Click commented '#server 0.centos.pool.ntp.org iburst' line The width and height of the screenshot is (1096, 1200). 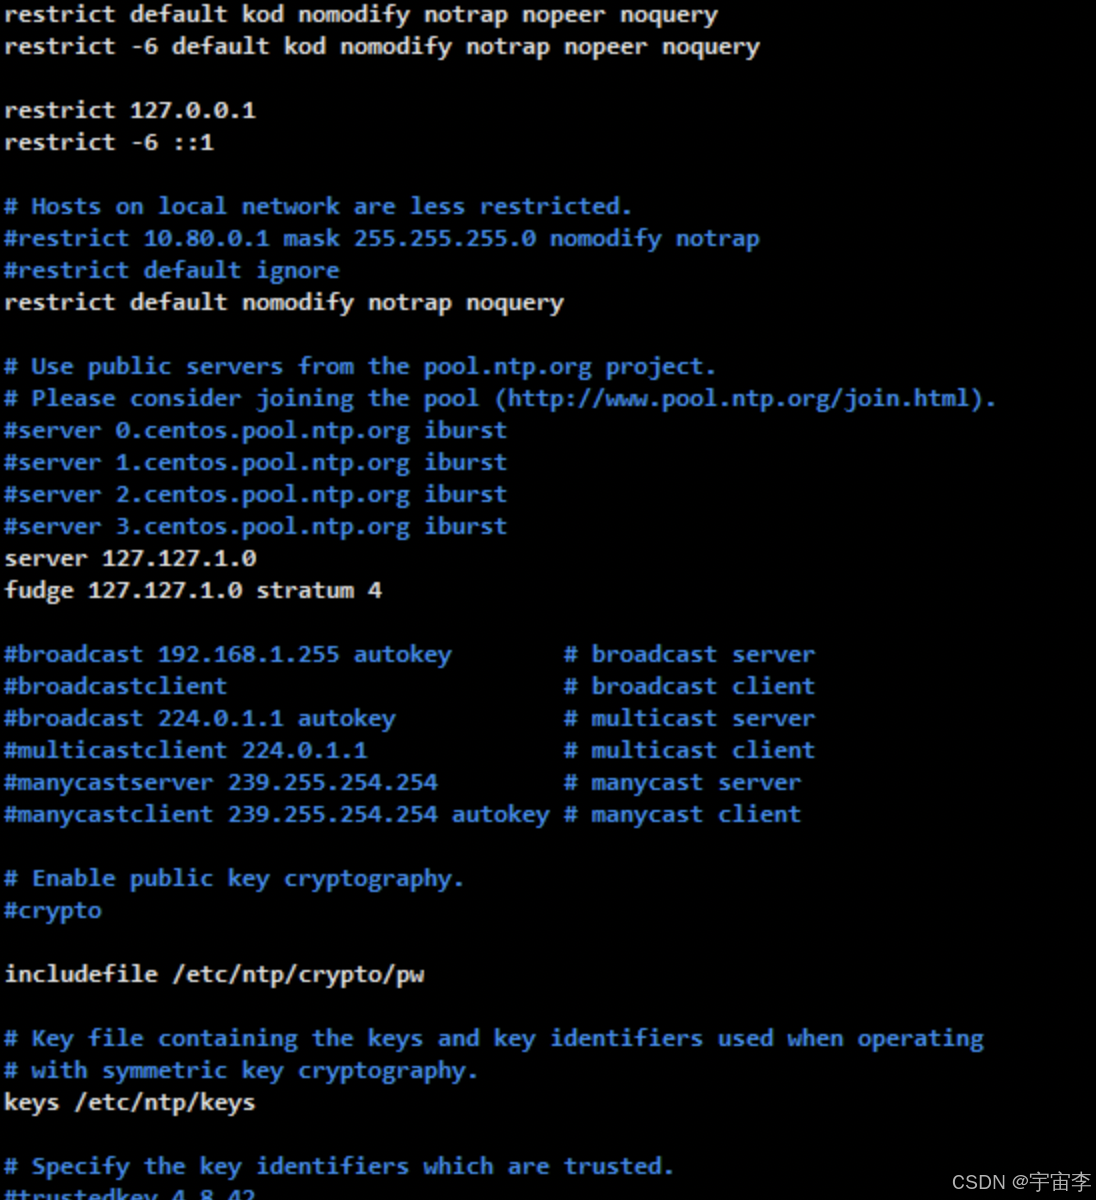coord(256,430)
